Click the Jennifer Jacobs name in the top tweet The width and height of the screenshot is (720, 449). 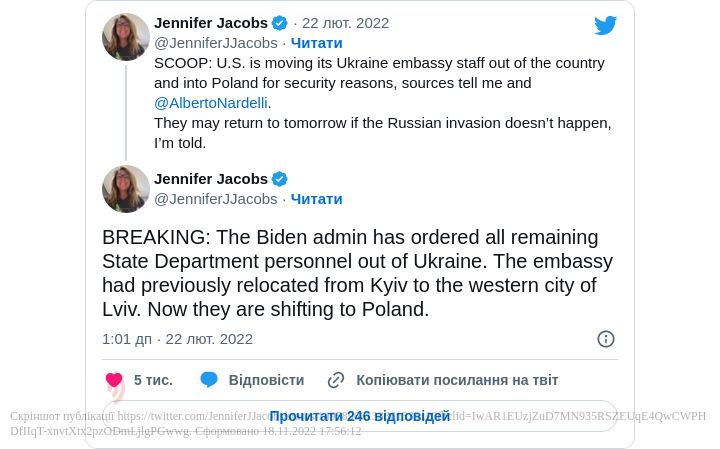tap(211, 23)
